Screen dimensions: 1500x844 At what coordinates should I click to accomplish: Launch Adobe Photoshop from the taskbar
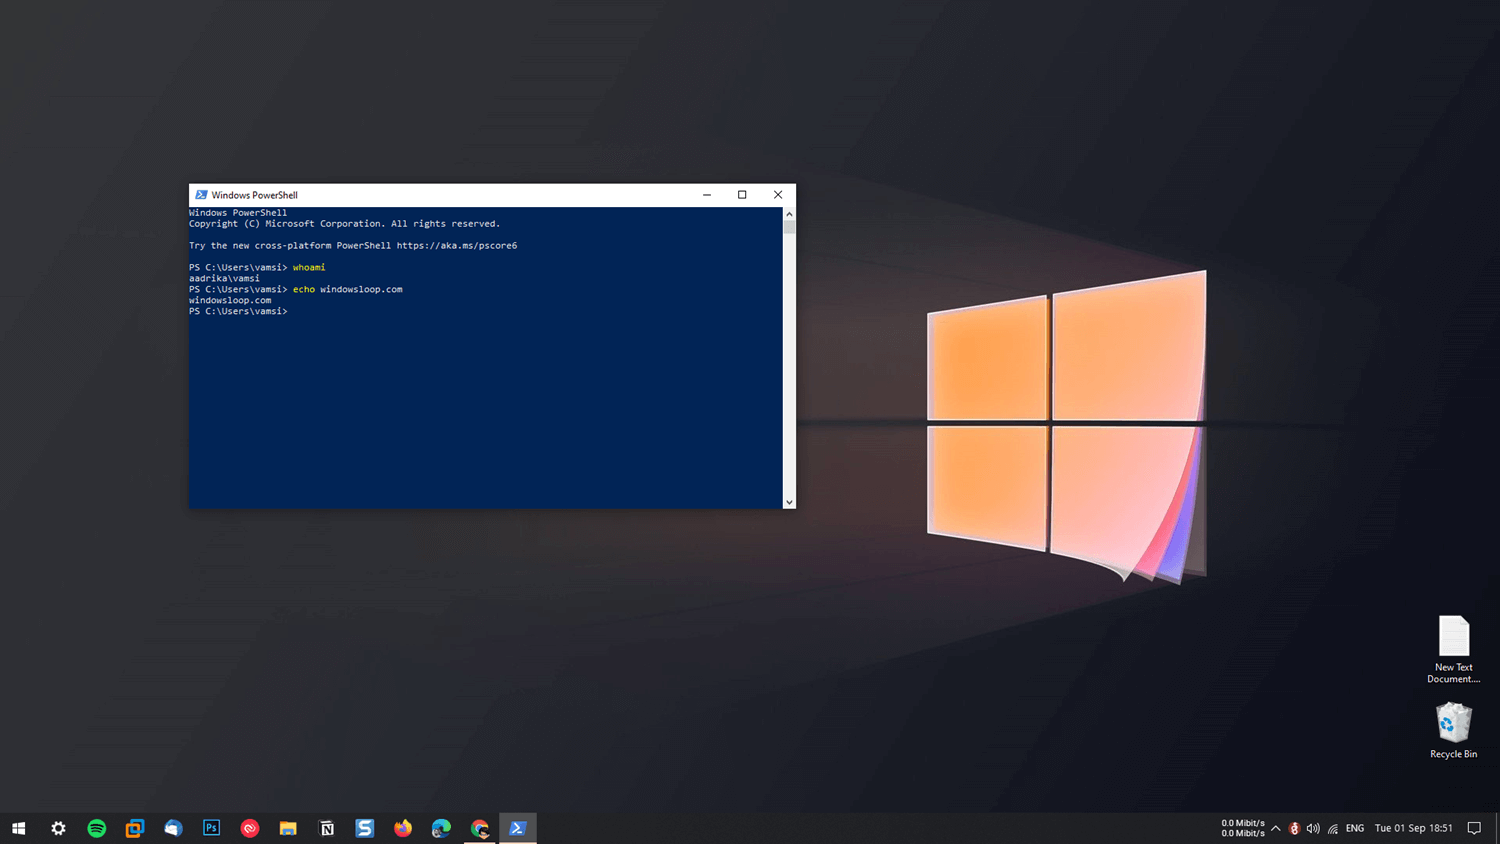[x=211, y=828]
